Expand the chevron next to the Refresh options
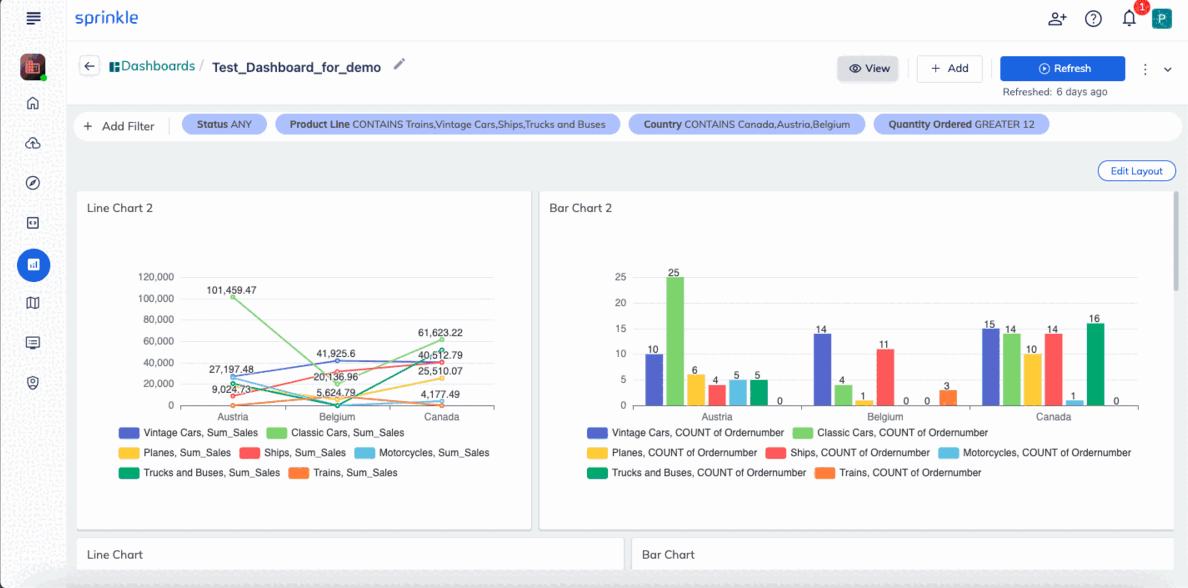Image resolution: width=1188 pixels, height=588 pixels. (x=1168, y=69)
